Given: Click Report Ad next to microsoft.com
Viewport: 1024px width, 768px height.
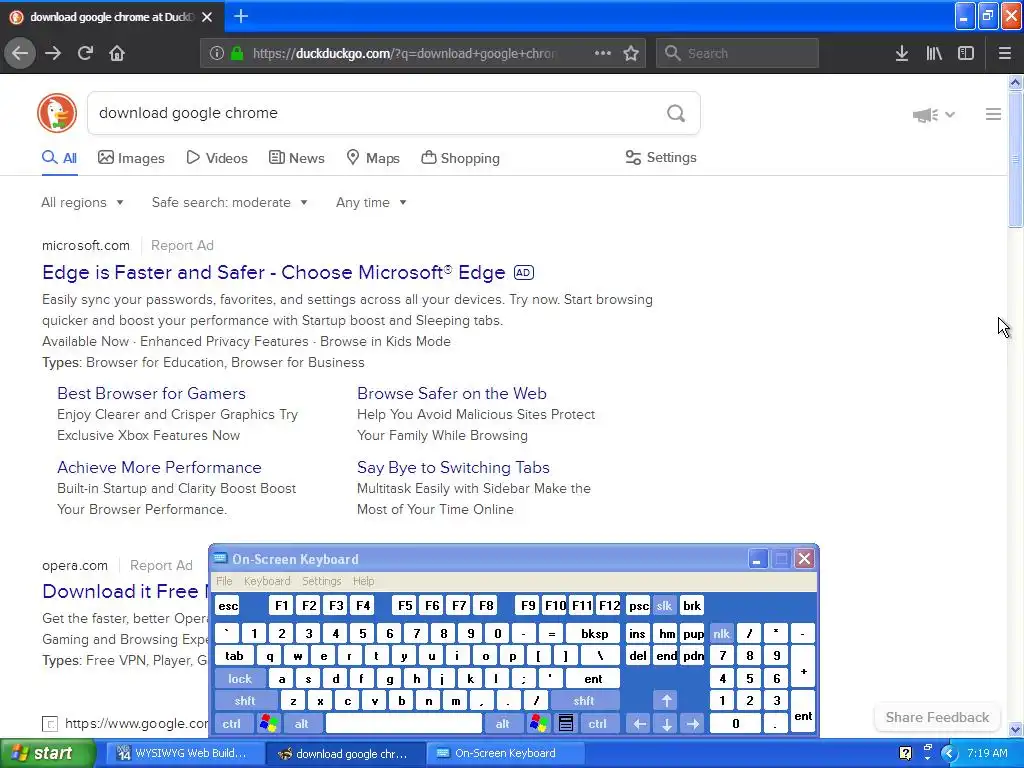Looking at the screenshot, I should [x=182, y=246].
